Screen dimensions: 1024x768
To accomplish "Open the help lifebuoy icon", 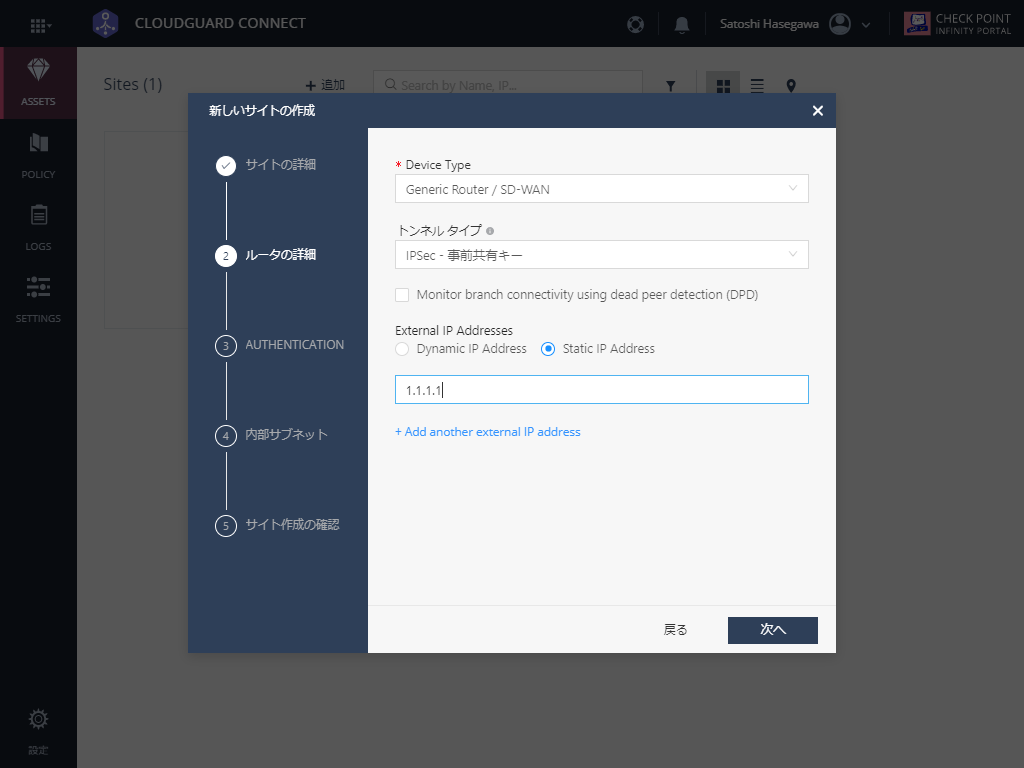I will tap(635, 24).
